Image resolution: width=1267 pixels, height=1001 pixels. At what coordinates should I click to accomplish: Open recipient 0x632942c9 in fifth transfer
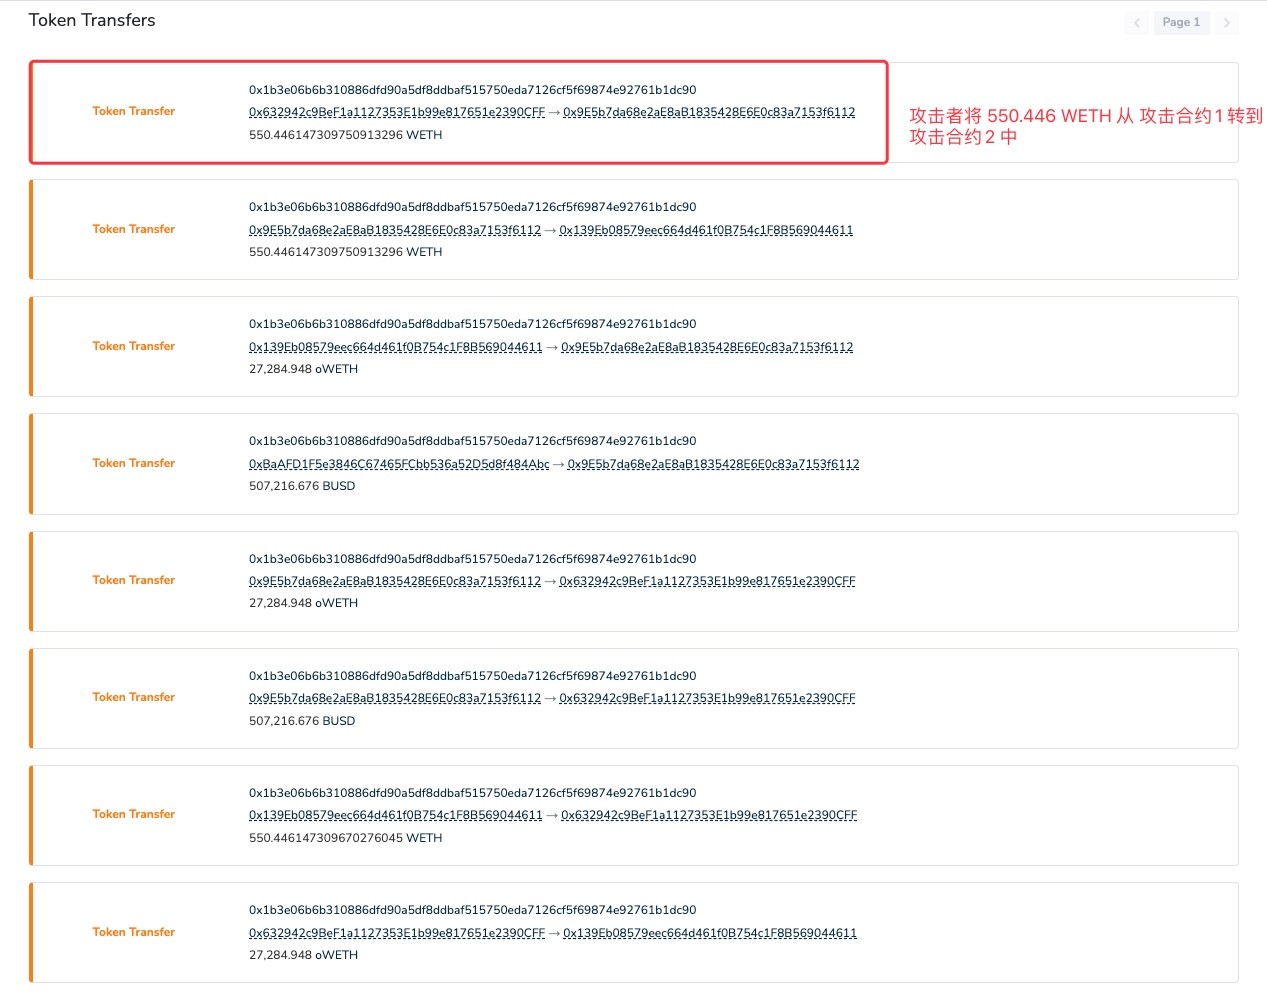(x=707, y=581)
